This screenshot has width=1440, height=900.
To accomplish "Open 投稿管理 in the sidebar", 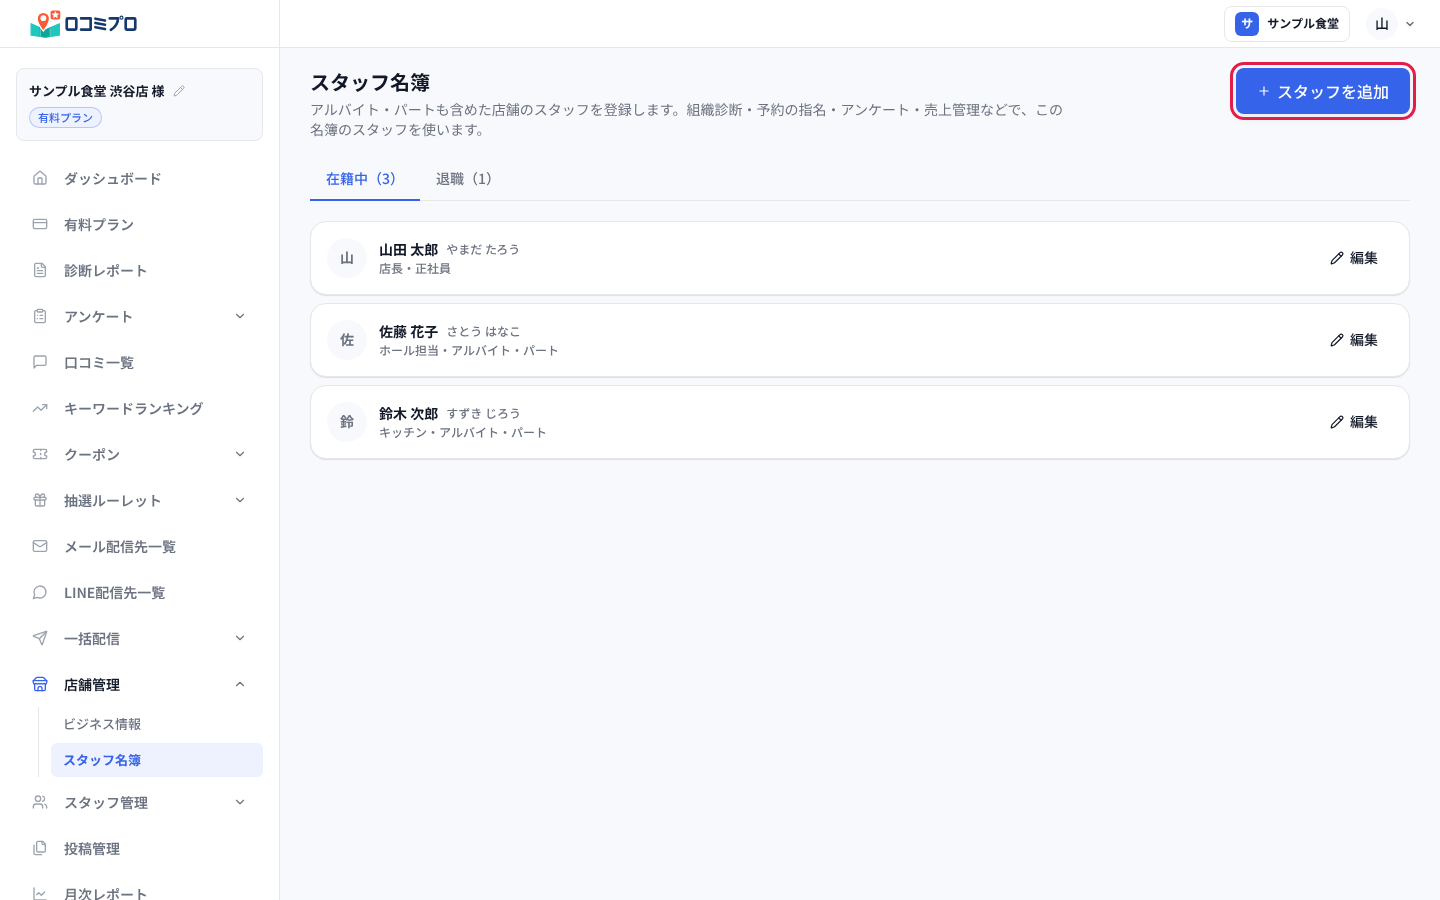I will [x=139, y=849].
